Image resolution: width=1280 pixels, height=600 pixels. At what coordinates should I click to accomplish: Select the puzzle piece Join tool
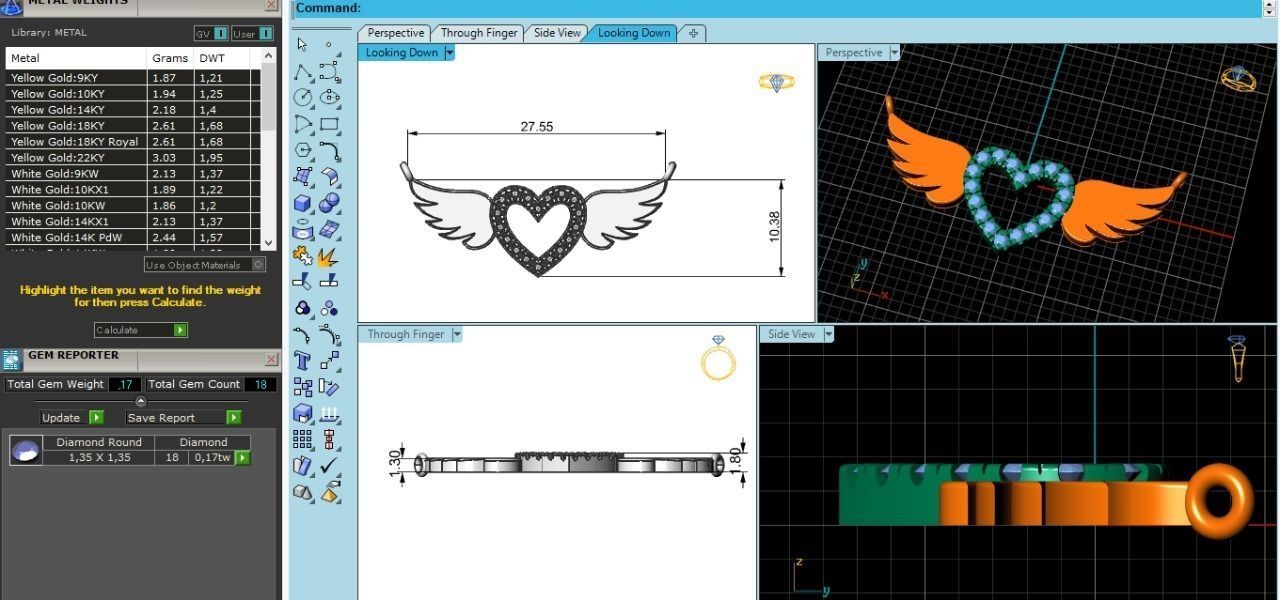tap(303, 256)
